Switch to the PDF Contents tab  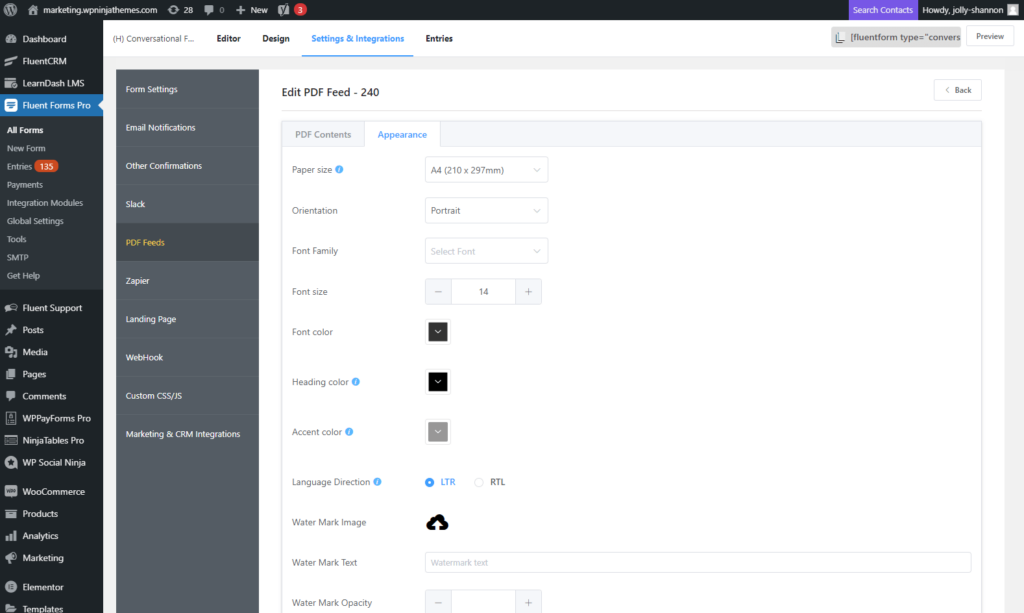(x=322, y=133)
